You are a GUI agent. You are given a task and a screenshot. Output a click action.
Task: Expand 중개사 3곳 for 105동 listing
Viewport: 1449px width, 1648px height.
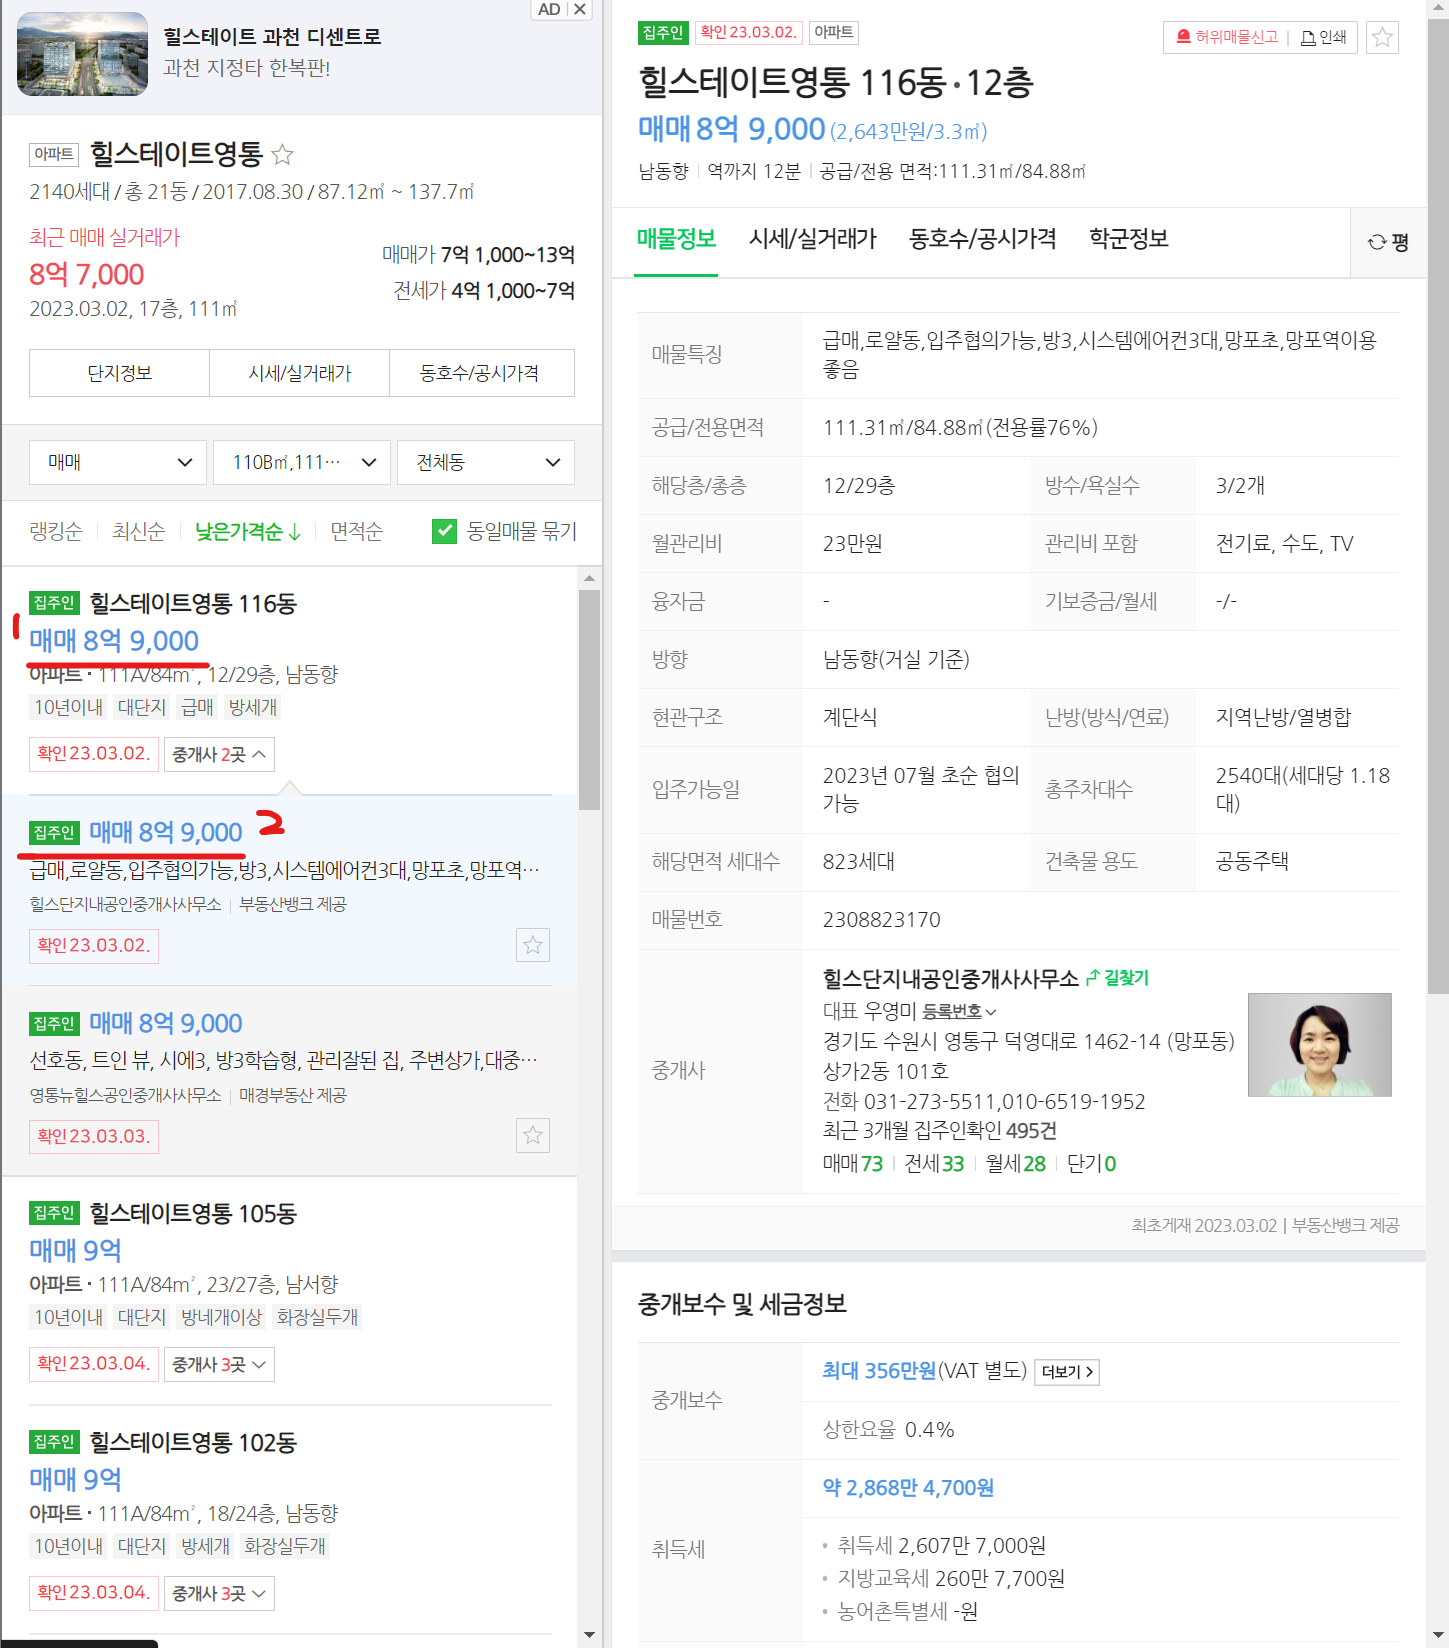pos(219,1364)
